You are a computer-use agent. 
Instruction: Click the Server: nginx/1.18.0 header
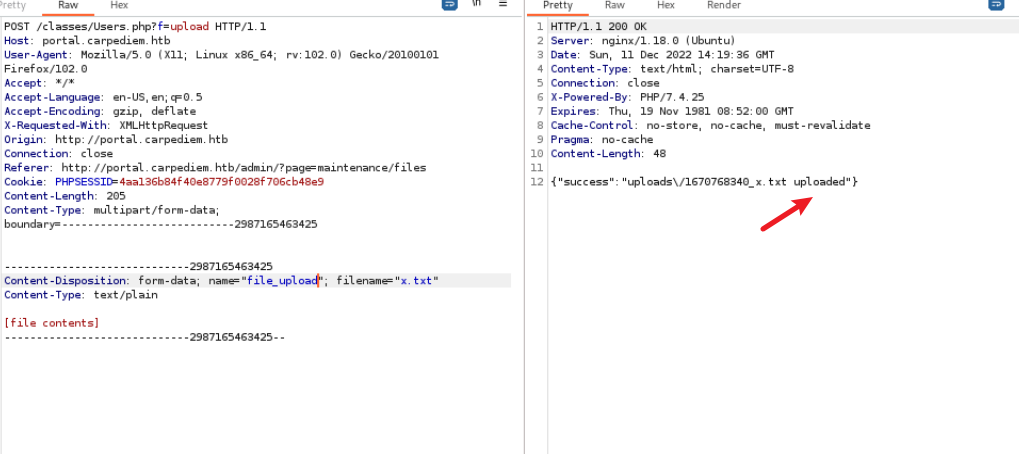click(x=643, y=40)
